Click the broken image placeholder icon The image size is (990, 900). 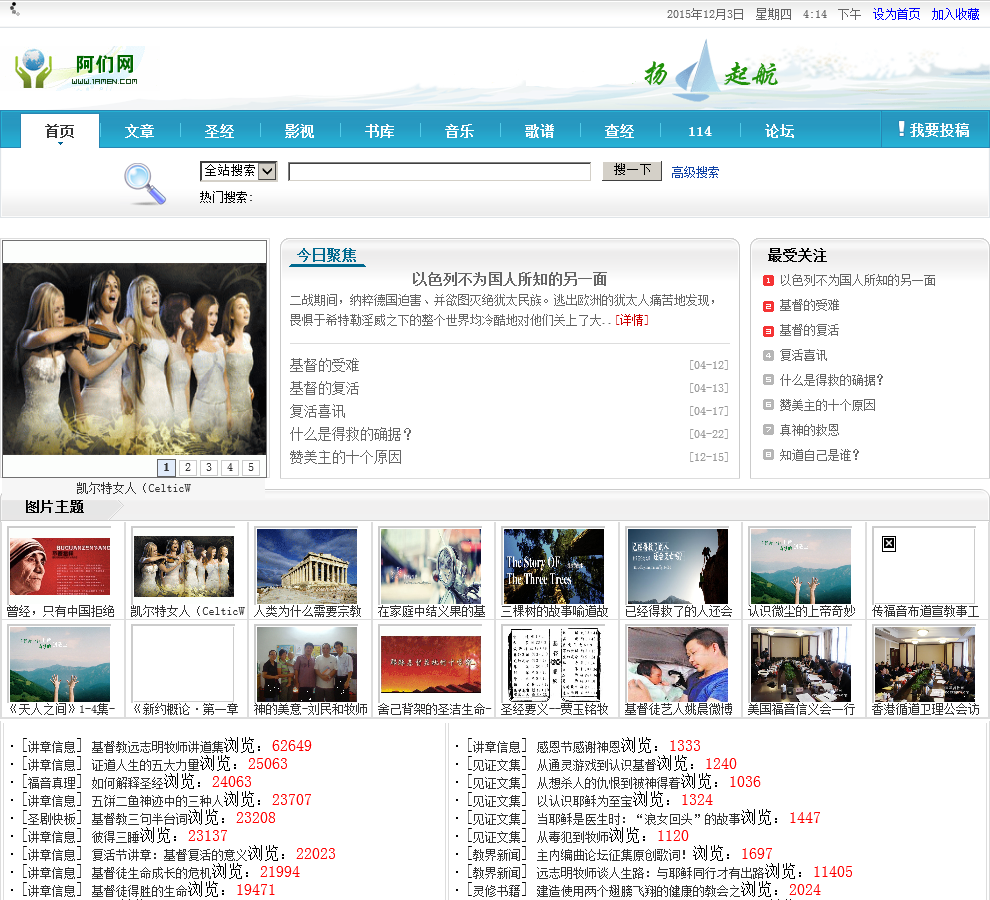pos(888,544)
